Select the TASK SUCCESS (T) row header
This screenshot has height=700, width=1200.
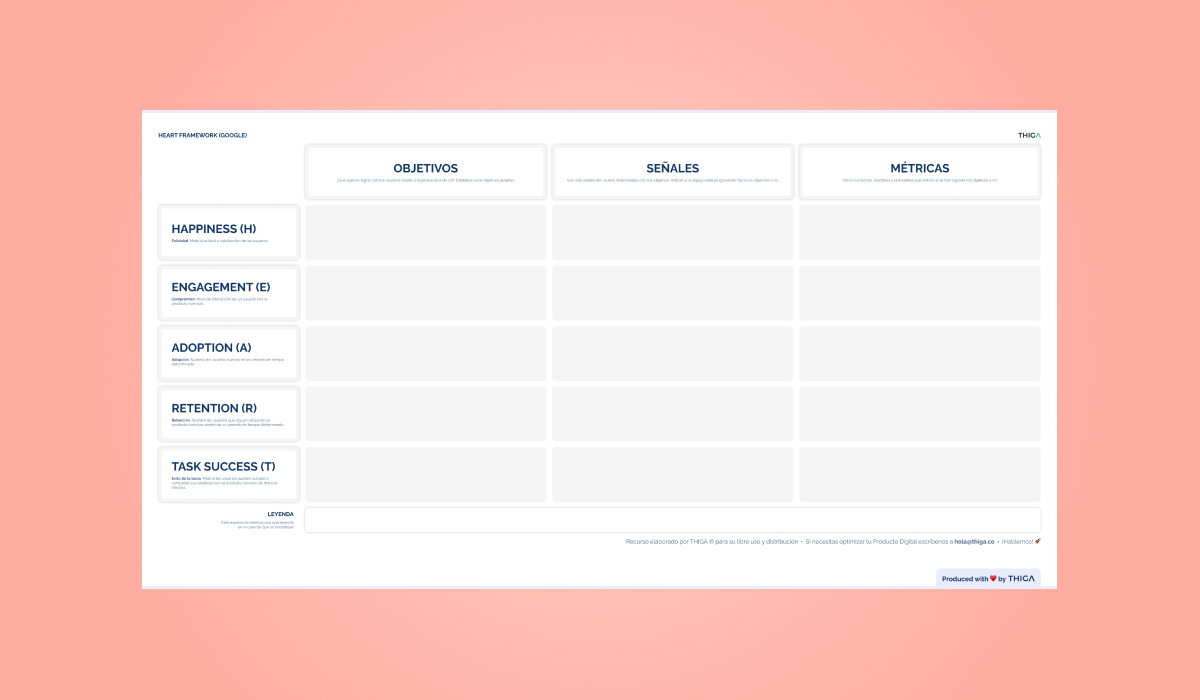(229, 474)
